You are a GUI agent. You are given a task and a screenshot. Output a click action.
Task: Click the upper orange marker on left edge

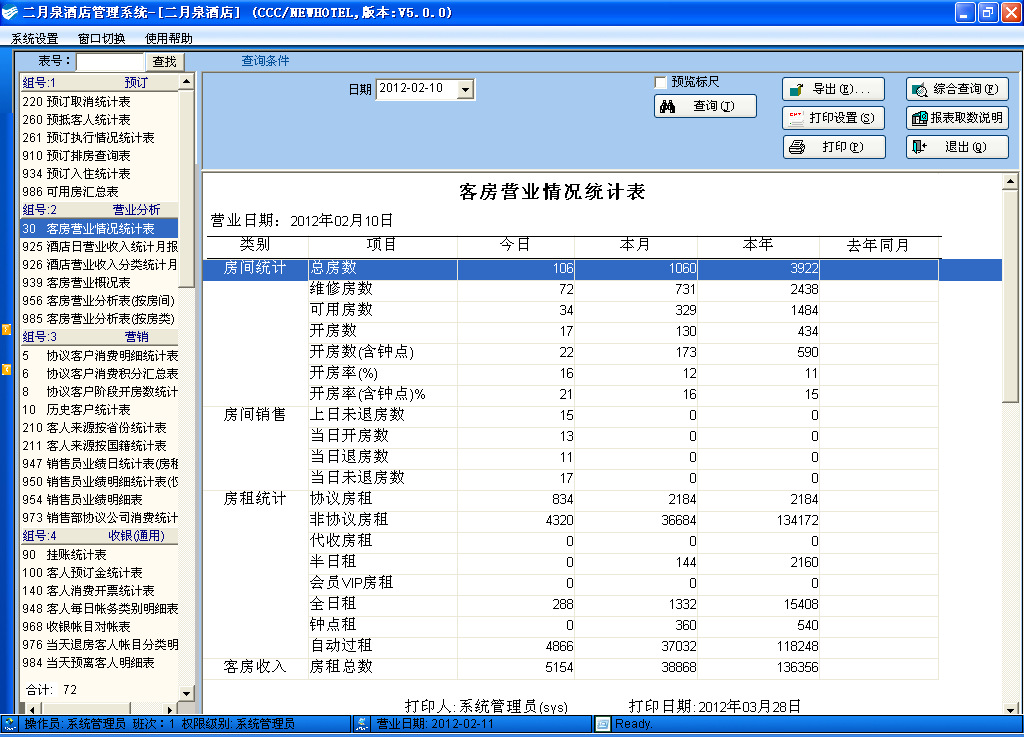click(x=6, y=329)
